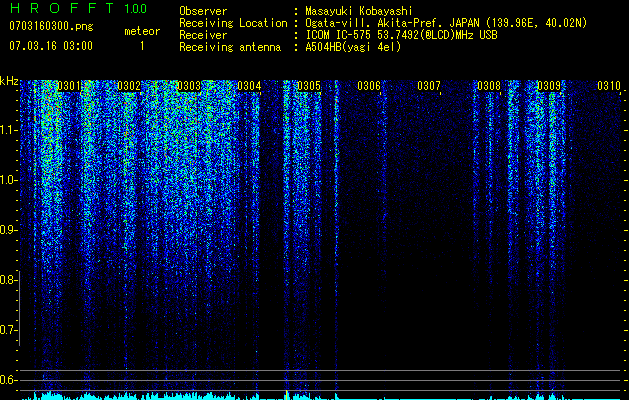Screen dimensions: 629x400
Task: Click the HROFFT 1.0.0 title text
Action: tap(79, 8)
